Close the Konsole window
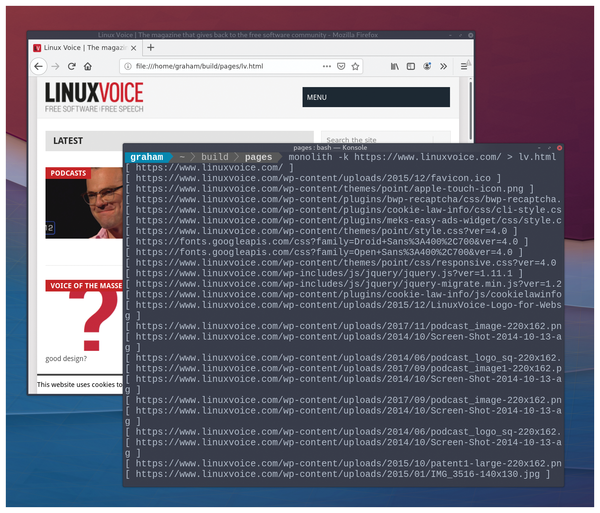Viewport: 600px width, 513px height. [559, 148]
